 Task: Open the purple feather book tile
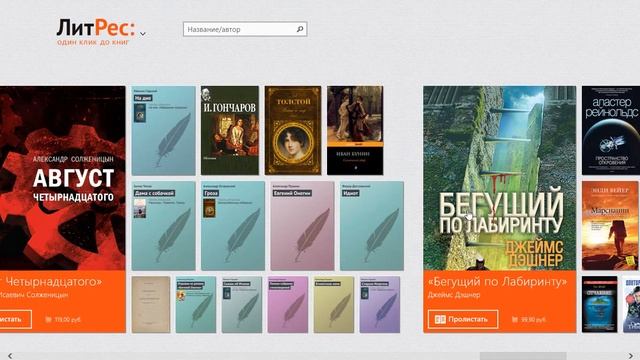pyautogui.click(x=380, y=304)
